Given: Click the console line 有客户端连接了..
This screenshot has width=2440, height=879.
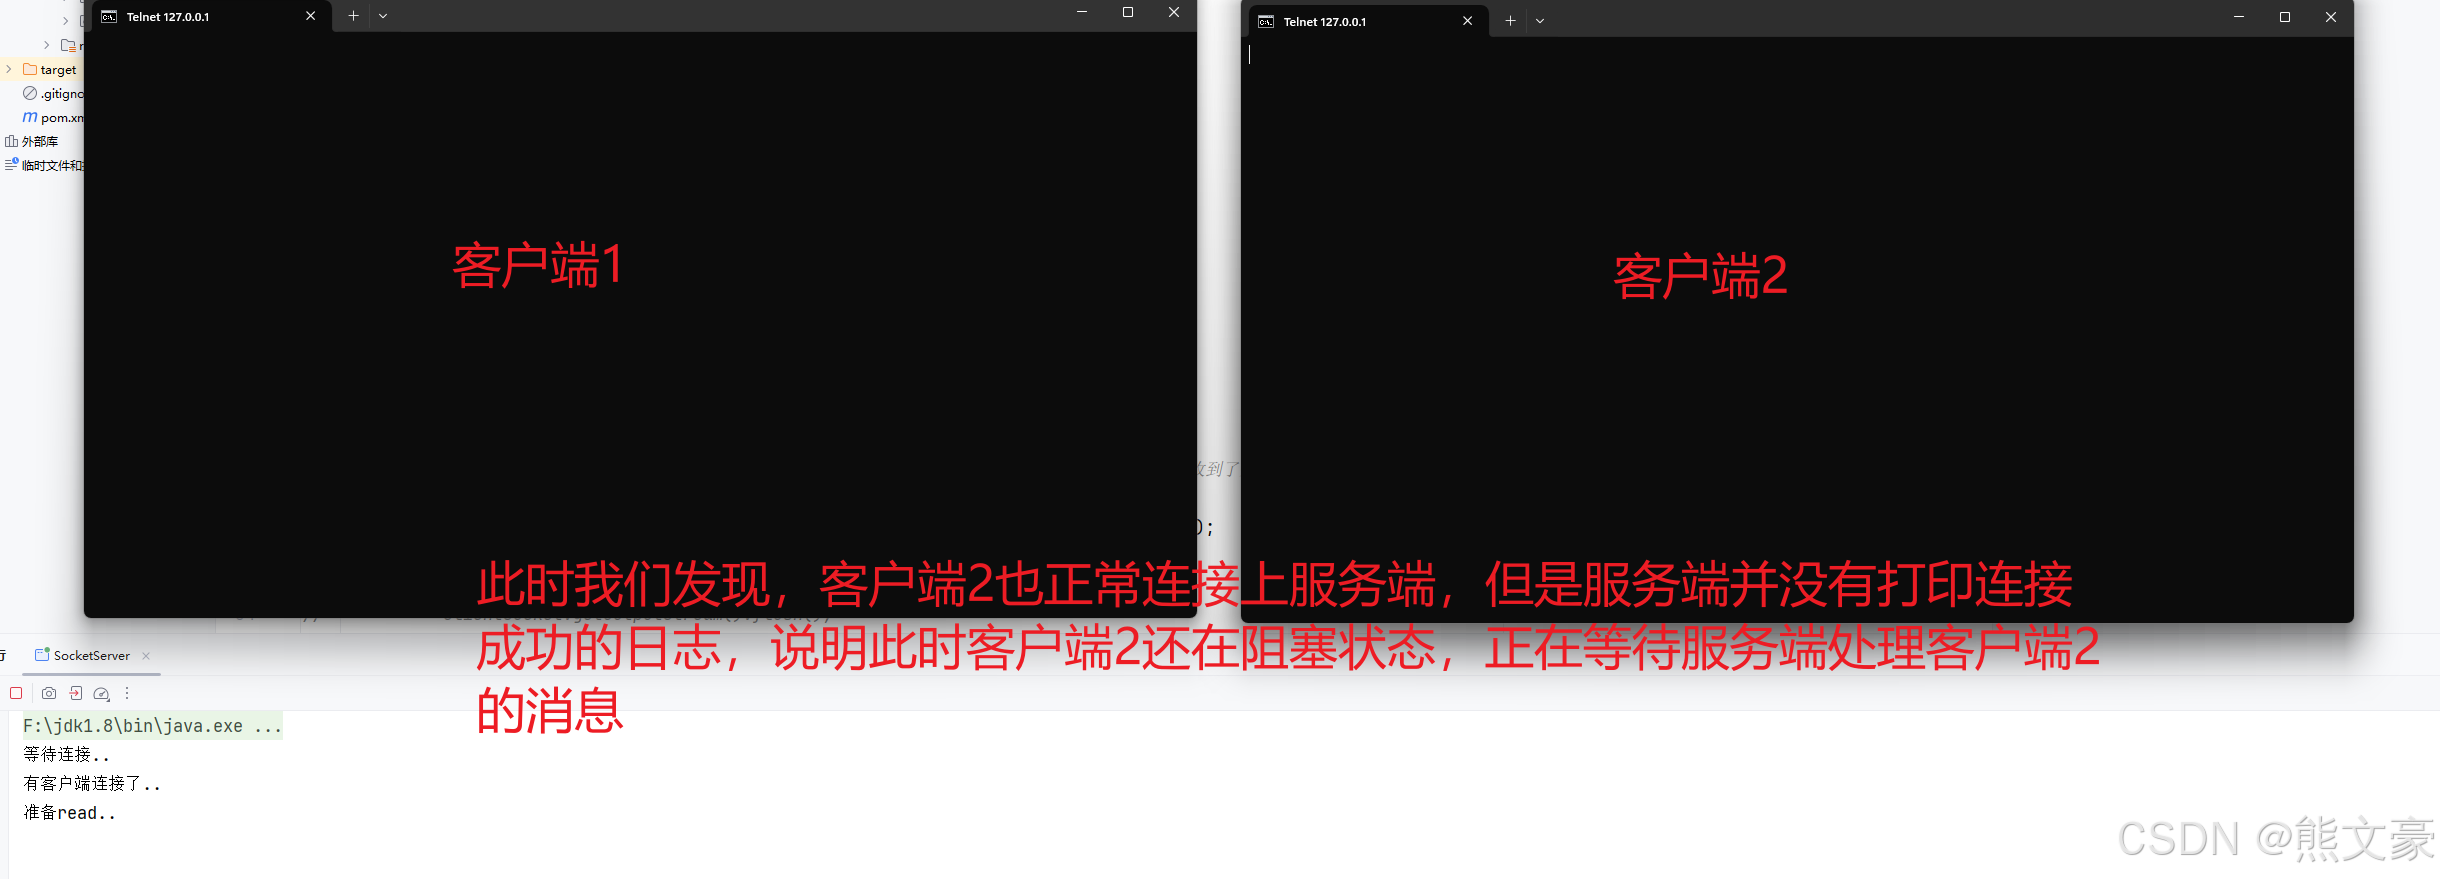Looking at the screenshot, I should pos(92,784).
